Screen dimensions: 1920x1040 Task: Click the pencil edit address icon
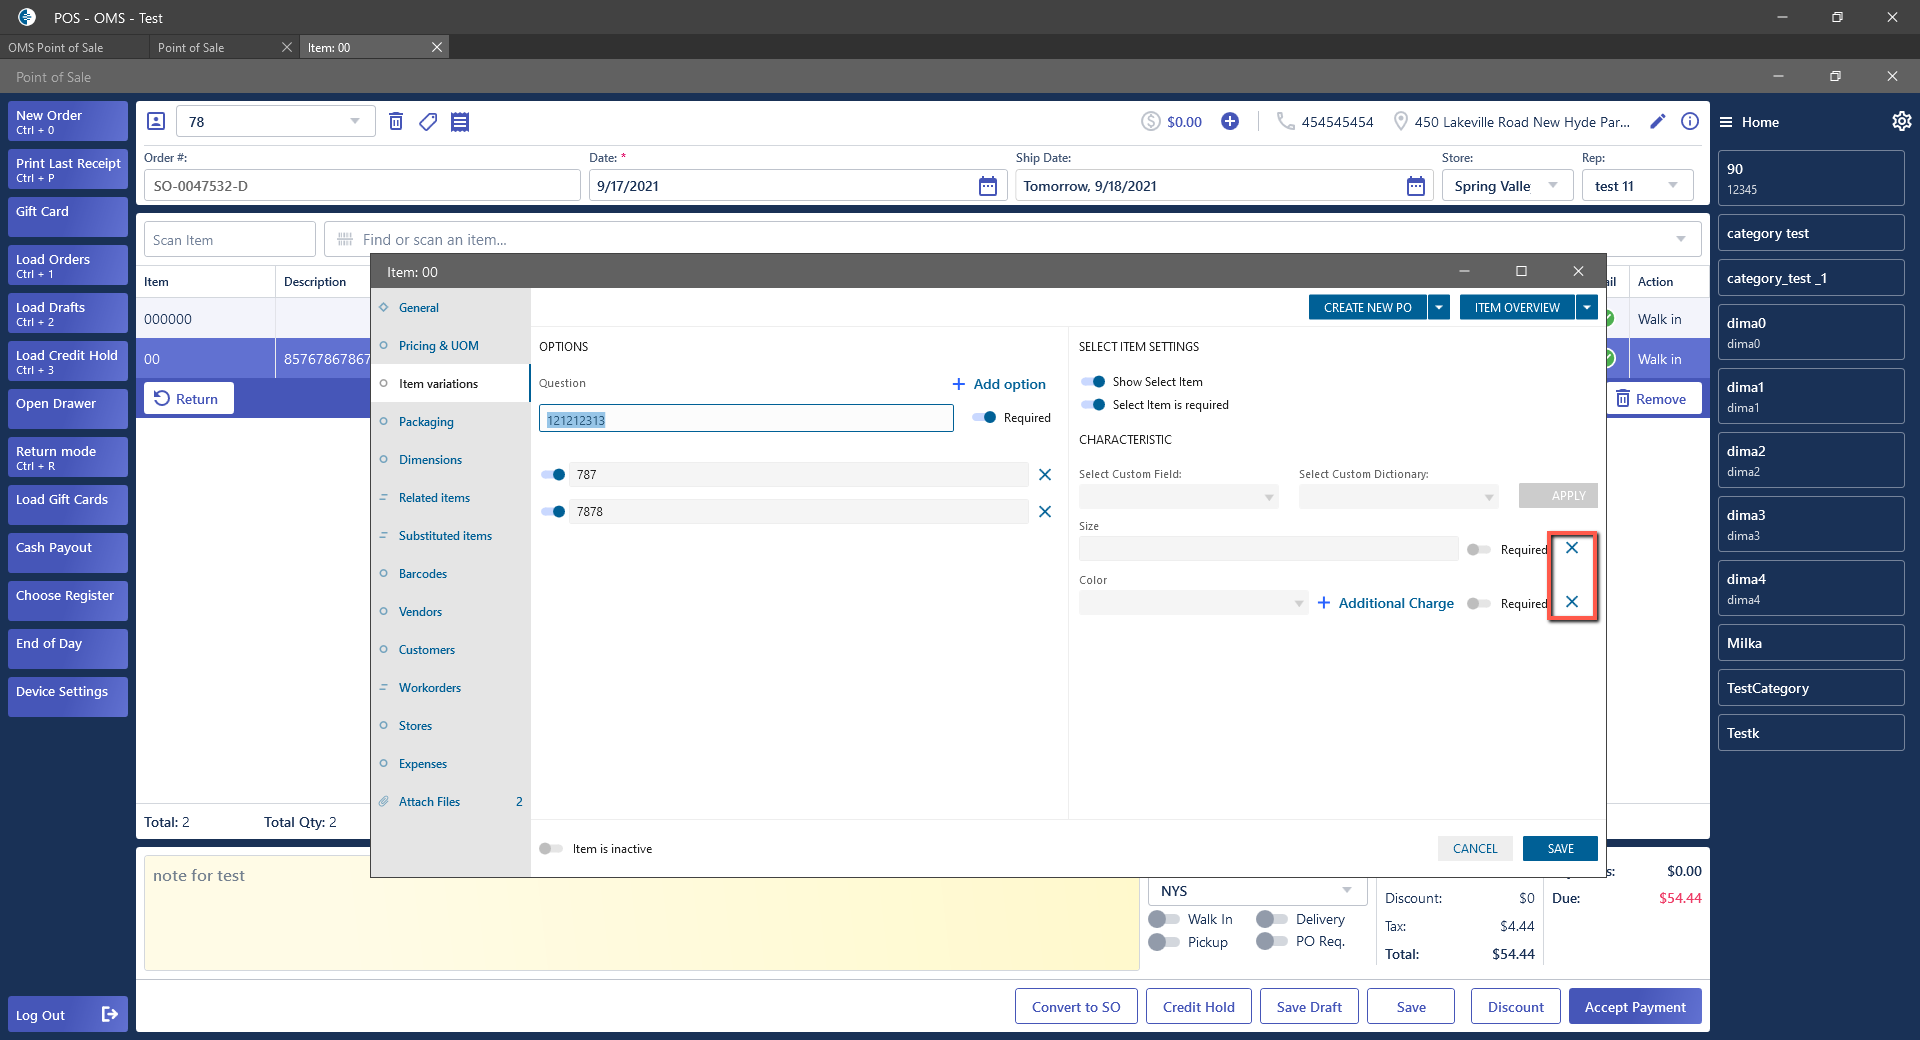1657,122
